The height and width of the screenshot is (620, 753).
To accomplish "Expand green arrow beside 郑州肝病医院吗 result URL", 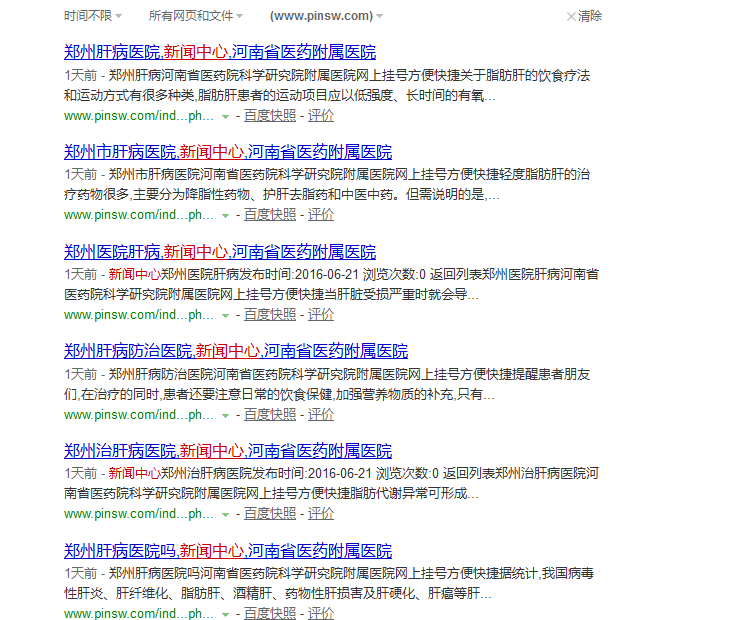I will point(225,615).
